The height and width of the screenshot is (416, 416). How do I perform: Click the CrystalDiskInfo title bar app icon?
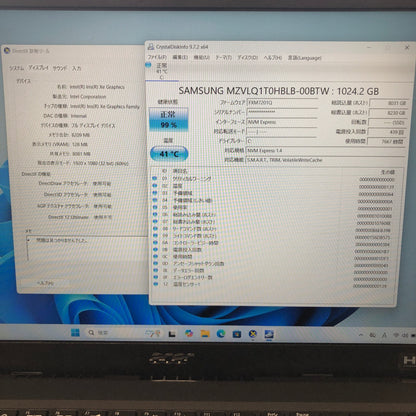pos(151,47)
